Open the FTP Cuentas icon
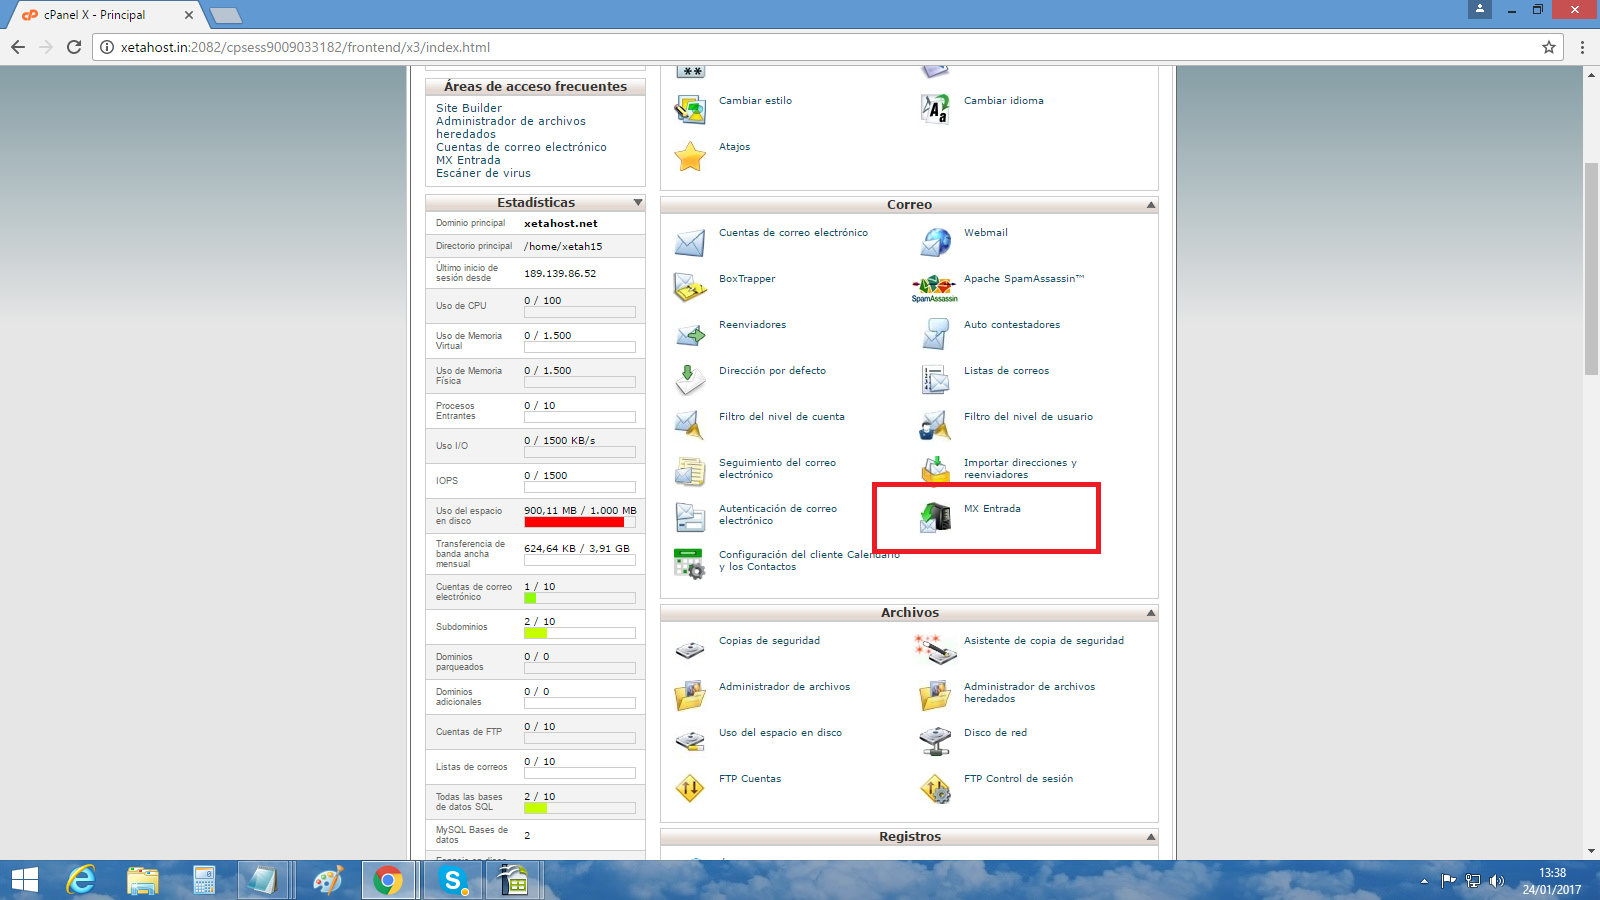Screen dimensions: 1600x900 click(x=690, y=788)
